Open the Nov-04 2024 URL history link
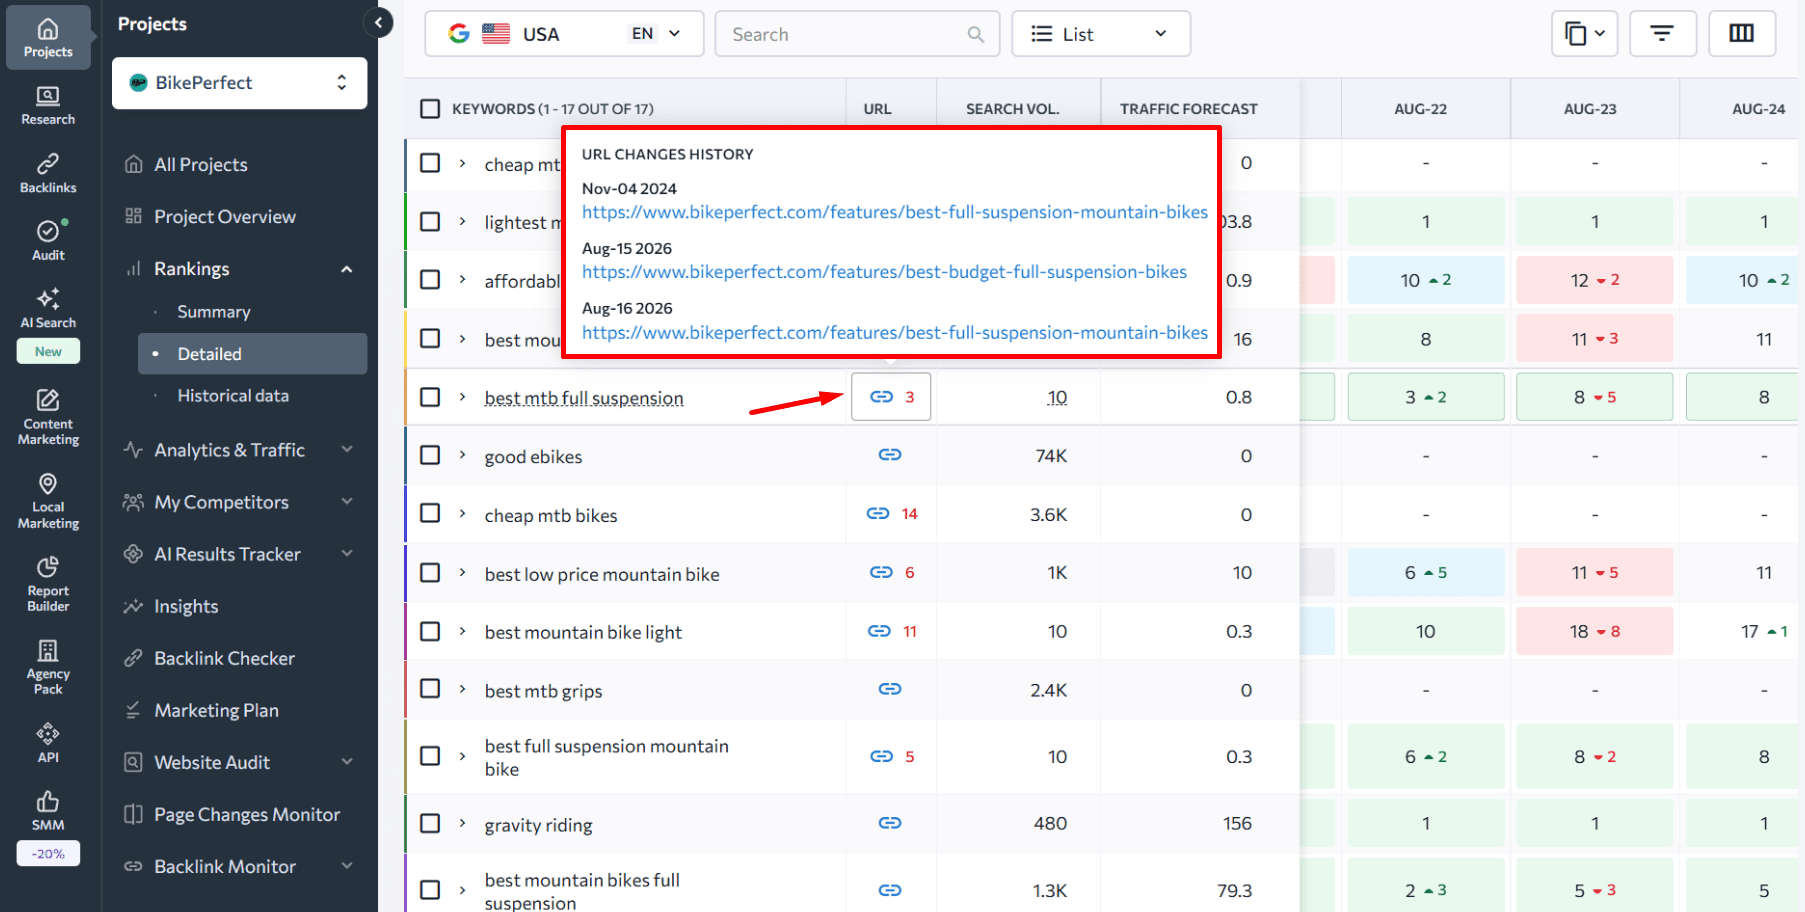This screenshot has height=912, width=1805. (x=895, y=212)
